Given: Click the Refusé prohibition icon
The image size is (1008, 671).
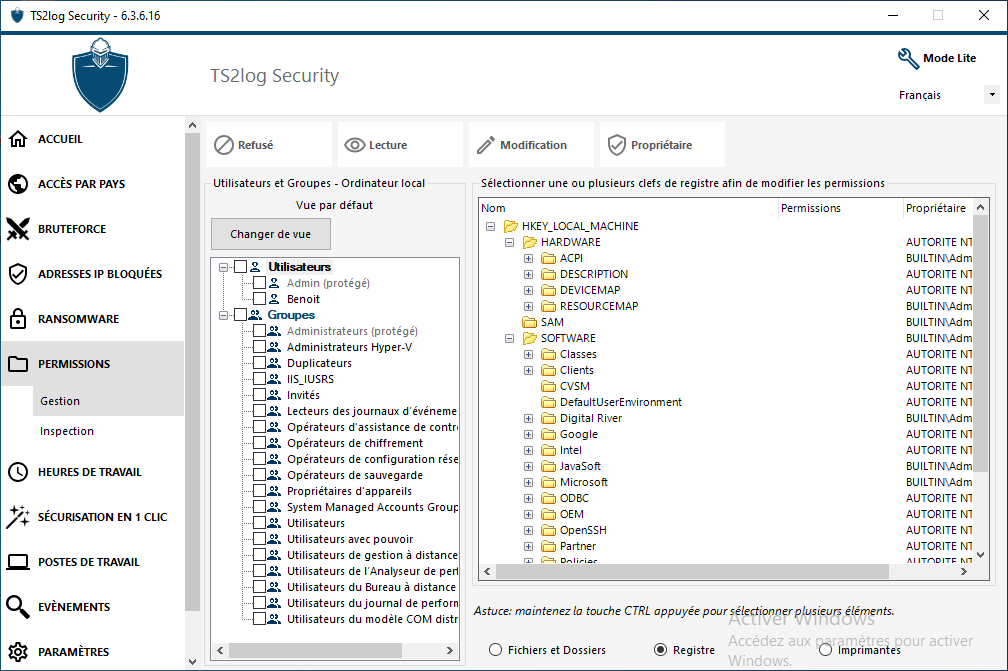Looking at the screenshot, I should [224, 145].
